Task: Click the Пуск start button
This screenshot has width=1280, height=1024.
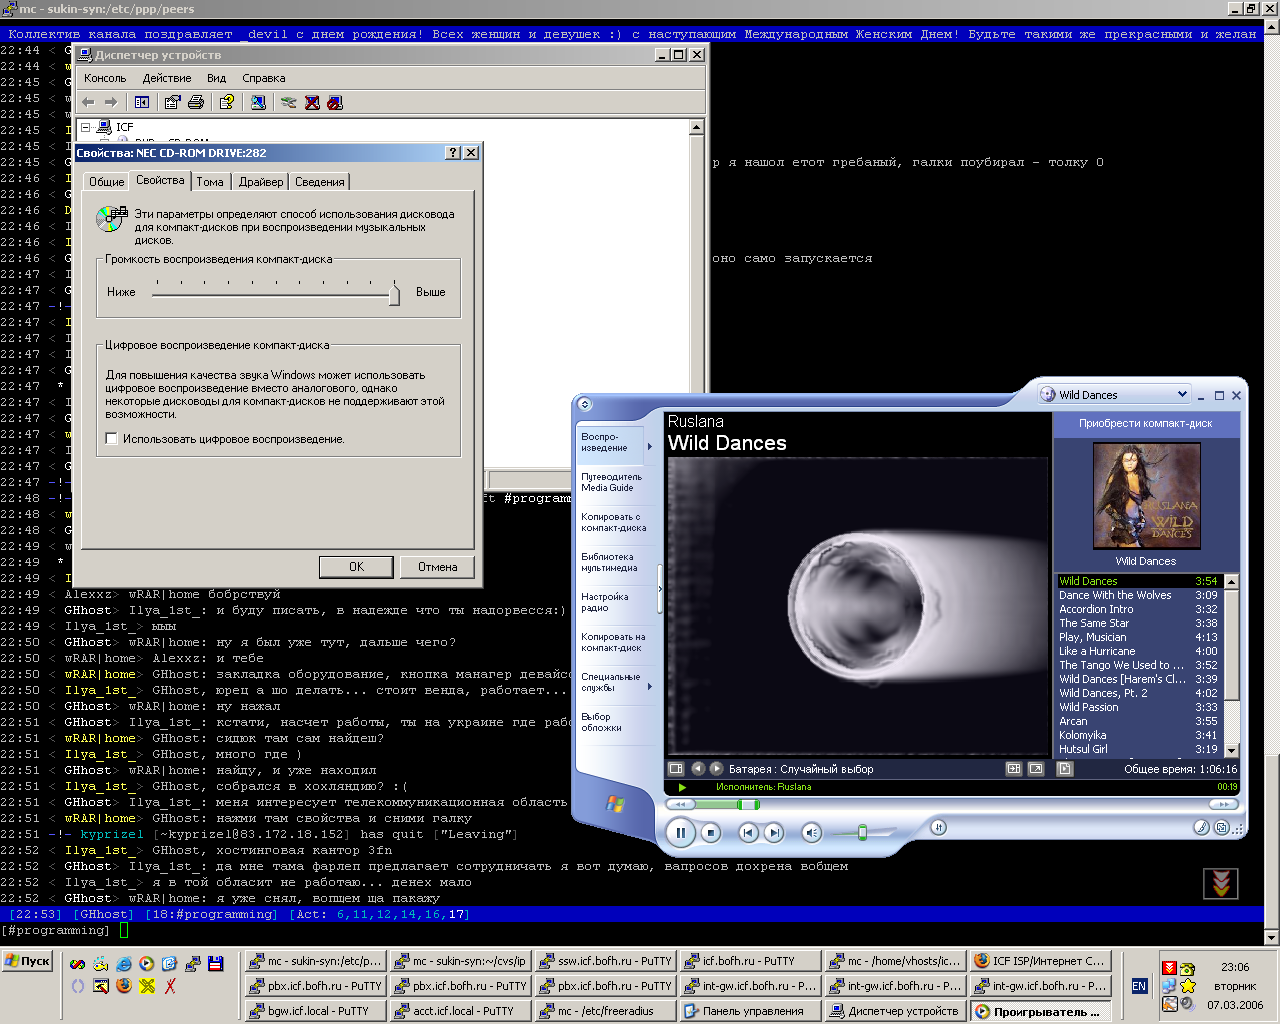Action: coord(28,961)
